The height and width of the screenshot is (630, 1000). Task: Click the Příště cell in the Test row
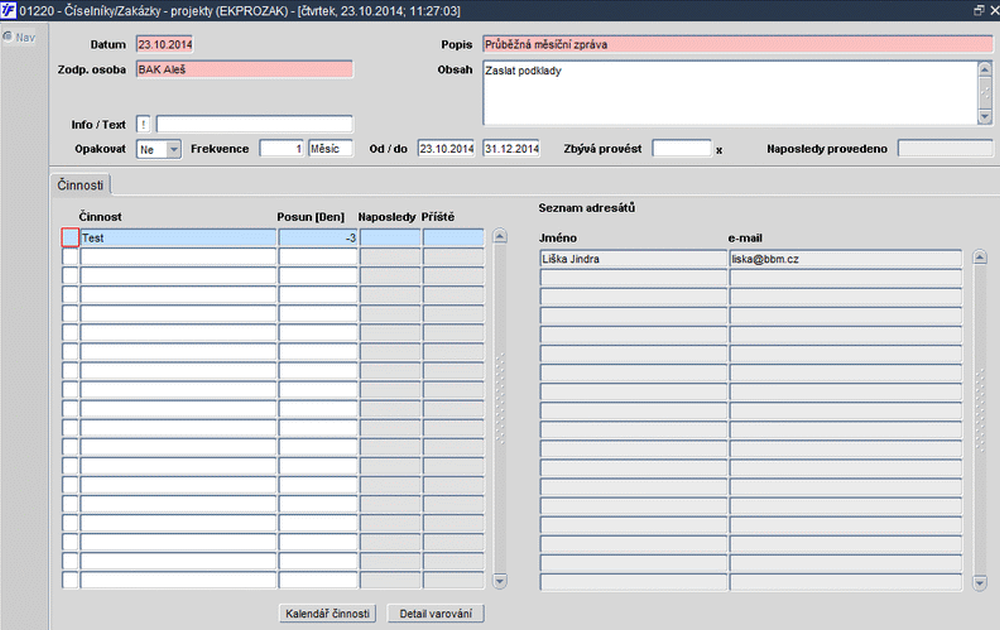pos(453,238)
